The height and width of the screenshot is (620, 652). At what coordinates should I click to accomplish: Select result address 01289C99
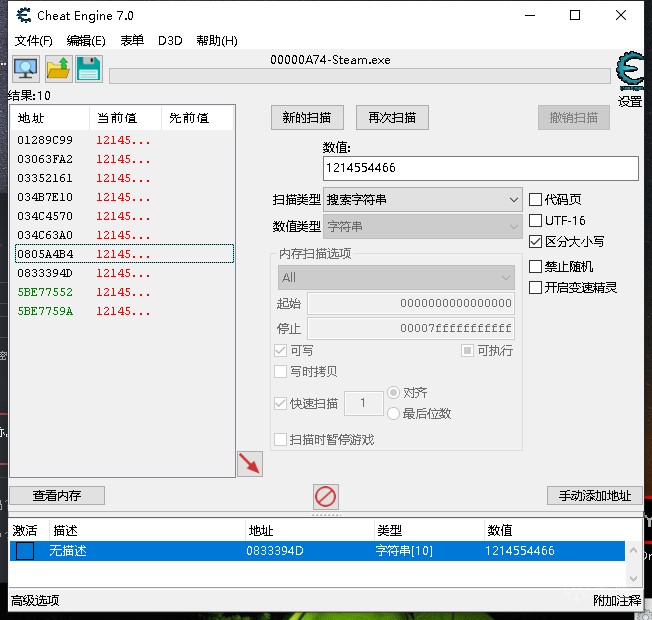[x=45, y=140]
